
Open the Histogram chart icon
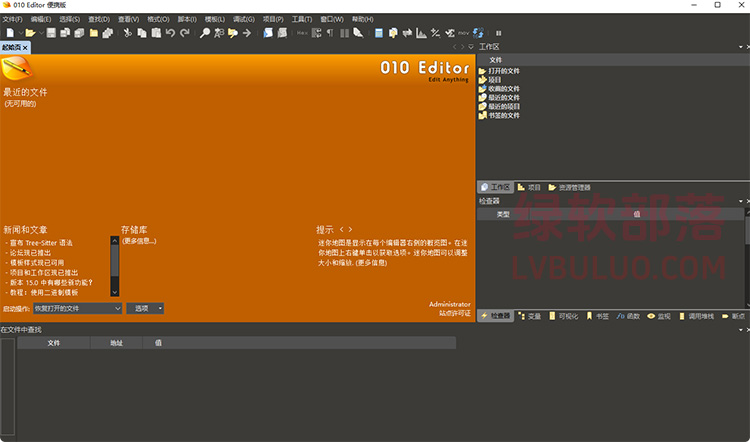tap(421, 33)
